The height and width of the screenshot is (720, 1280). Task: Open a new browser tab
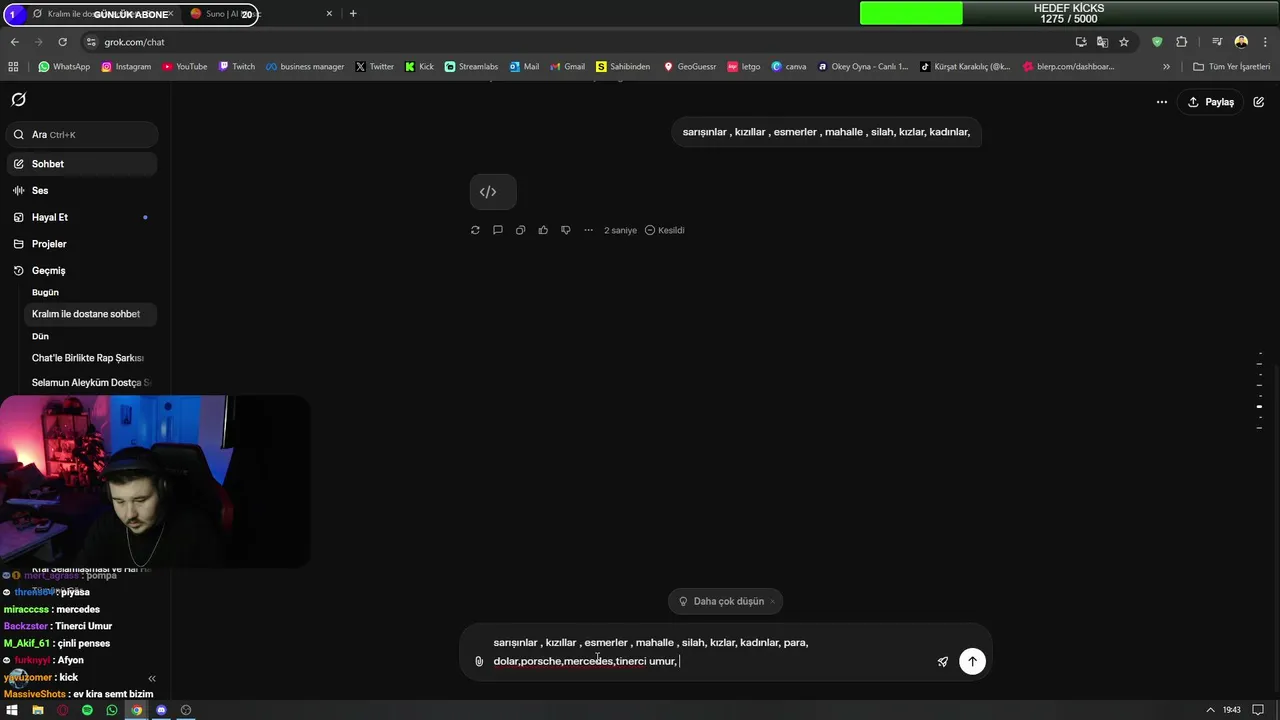click(x=353, y=14)
